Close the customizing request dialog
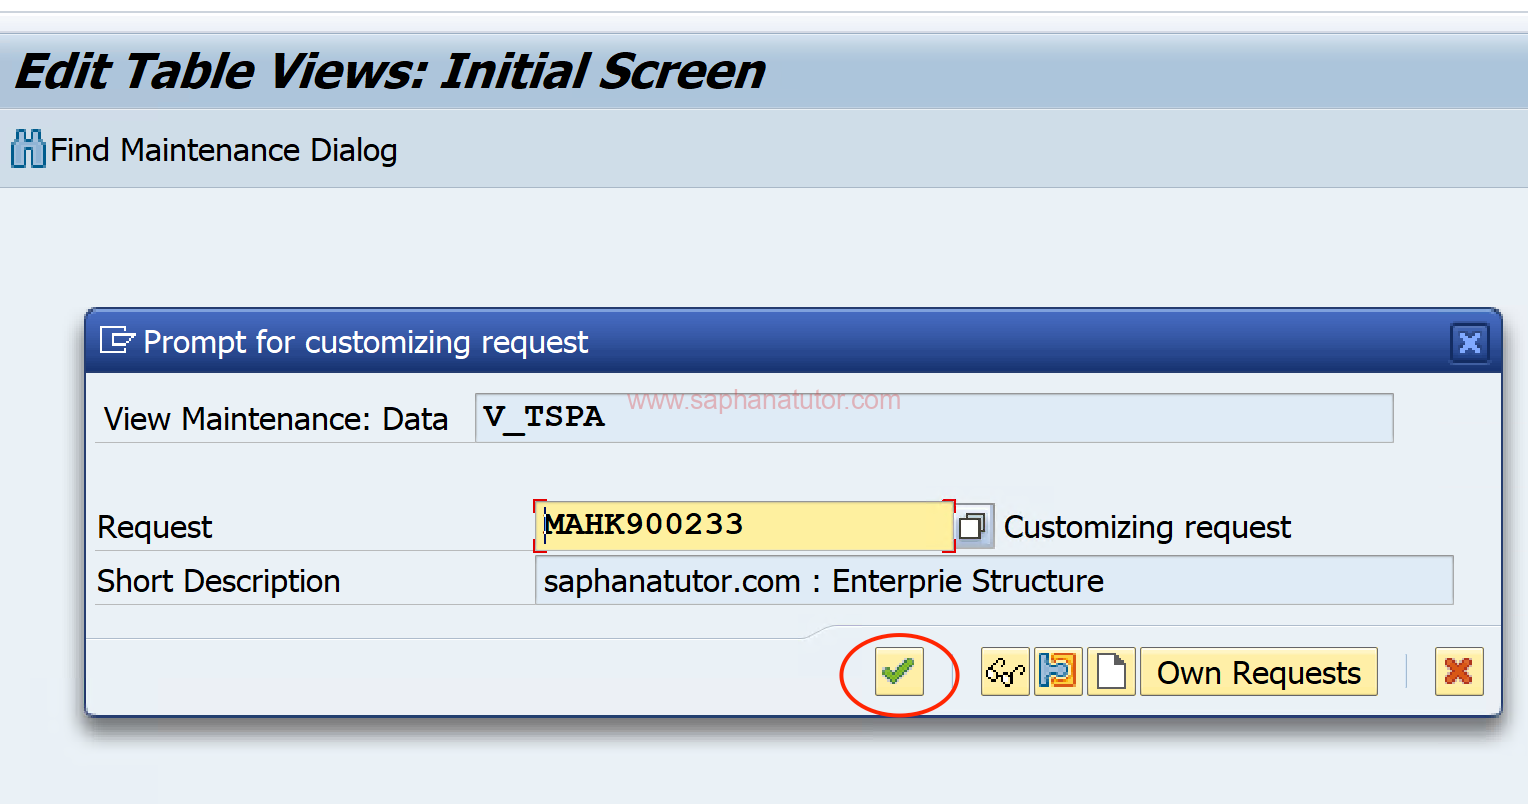 1469,343
